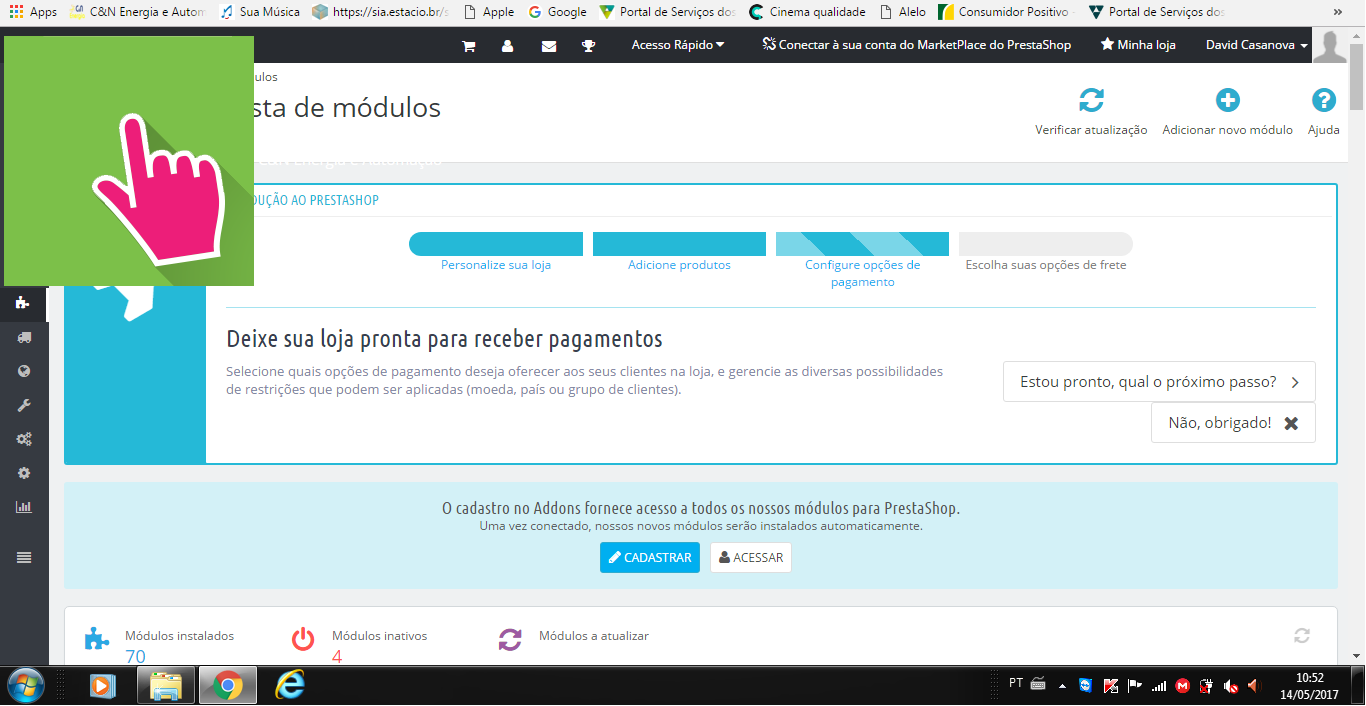Open Administration single gear icon in sidebar

[x=24, y=473]
